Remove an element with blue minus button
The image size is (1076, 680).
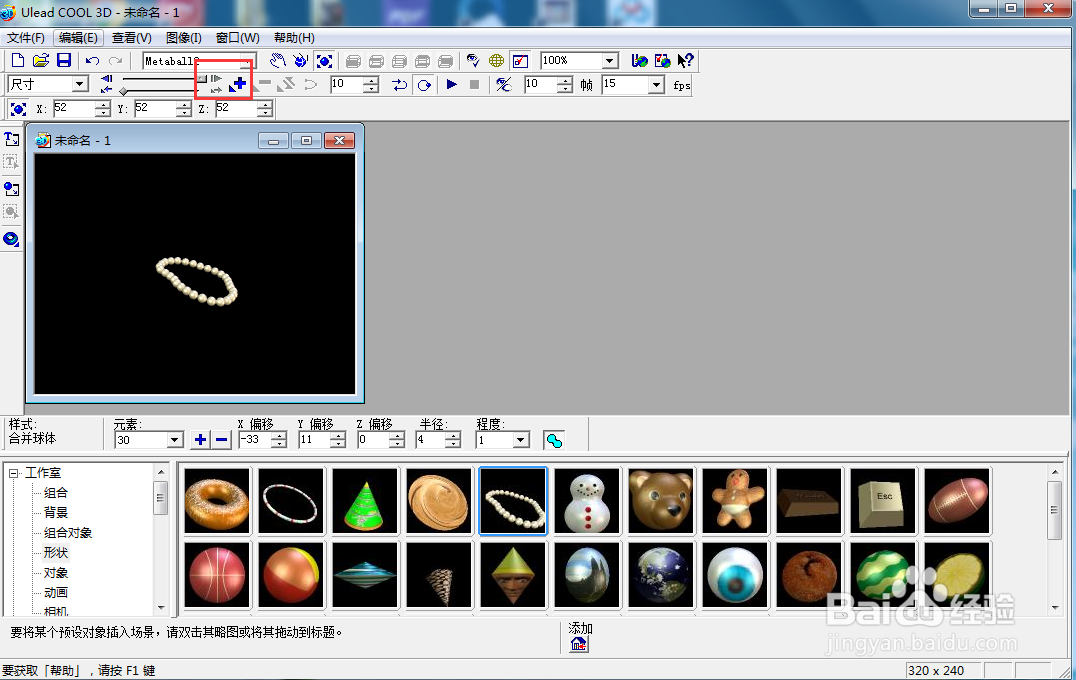click(221, 440)
